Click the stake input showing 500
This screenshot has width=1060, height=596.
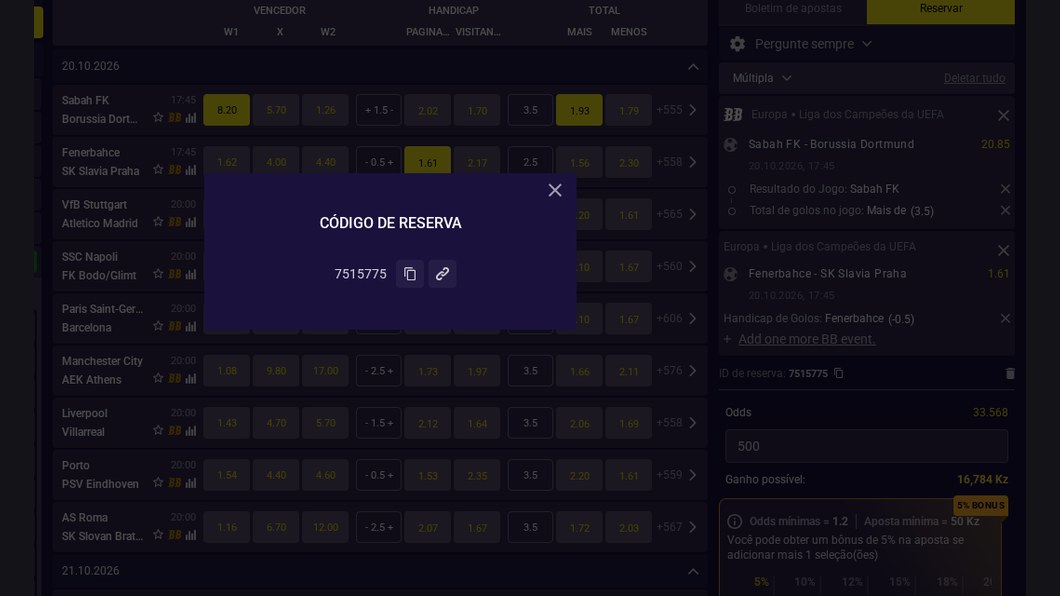[866, 446]
